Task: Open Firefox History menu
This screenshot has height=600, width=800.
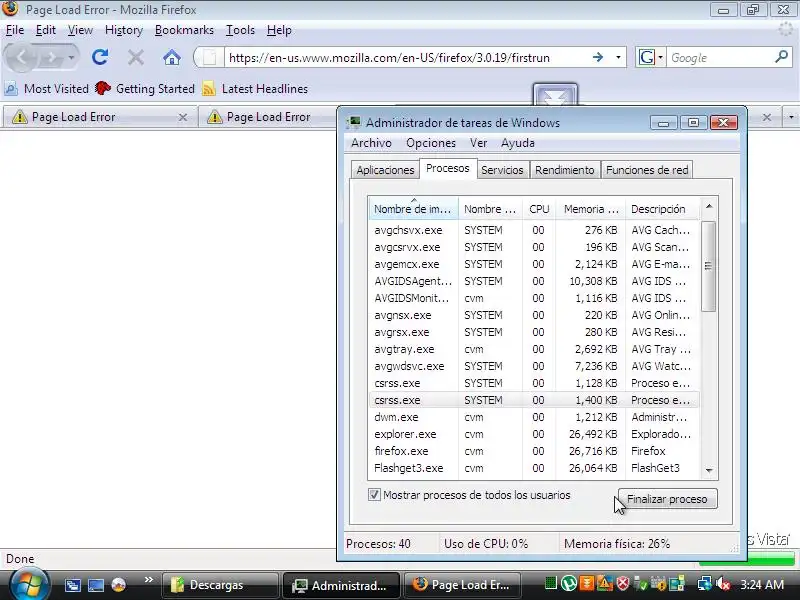Action: 123,30
